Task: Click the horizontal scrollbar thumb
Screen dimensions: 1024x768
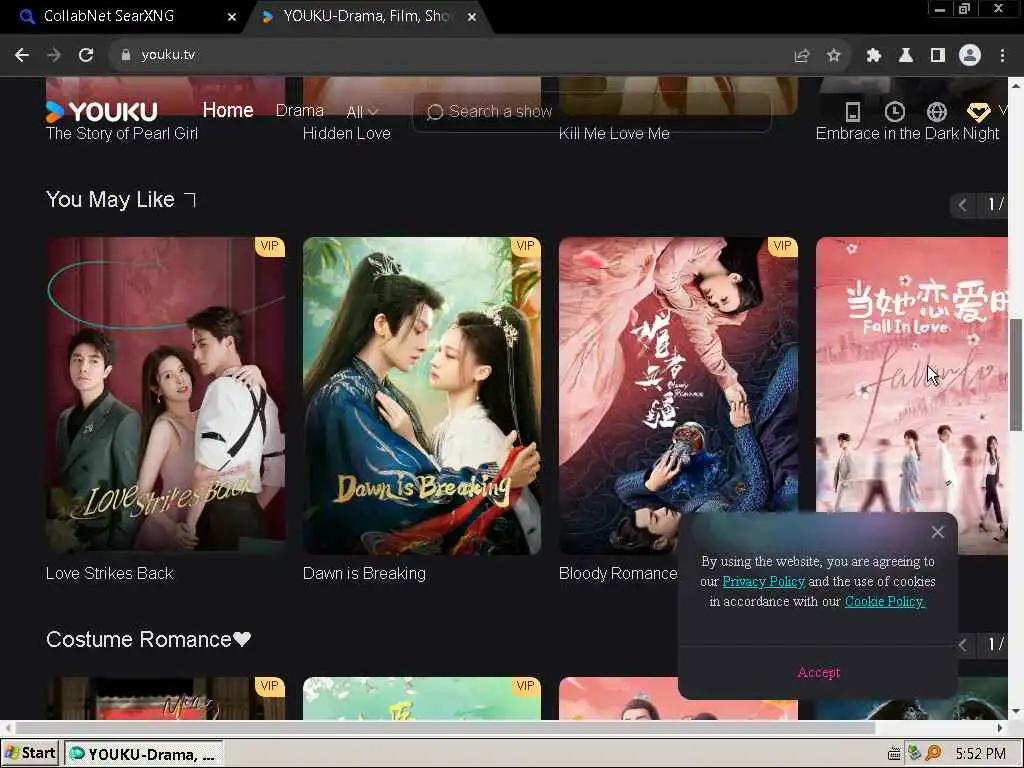Action: coord(445,728)
